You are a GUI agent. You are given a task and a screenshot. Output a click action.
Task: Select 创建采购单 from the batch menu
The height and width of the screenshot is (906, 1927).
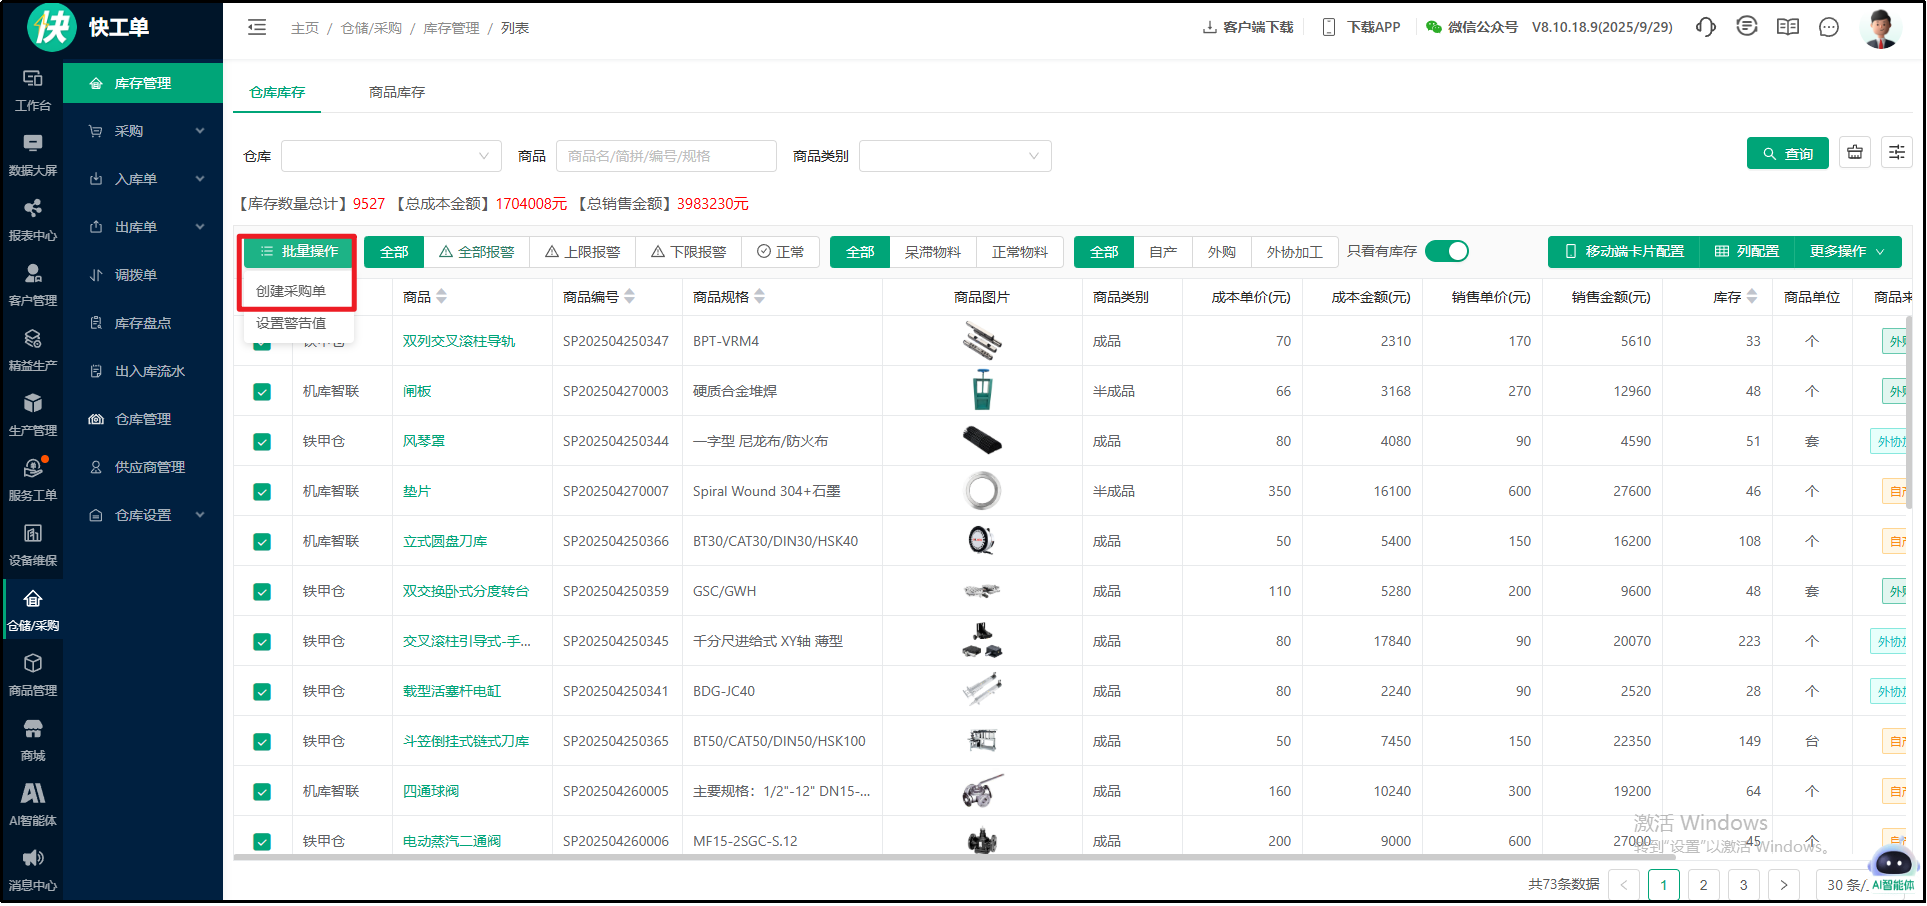point(291,291)
